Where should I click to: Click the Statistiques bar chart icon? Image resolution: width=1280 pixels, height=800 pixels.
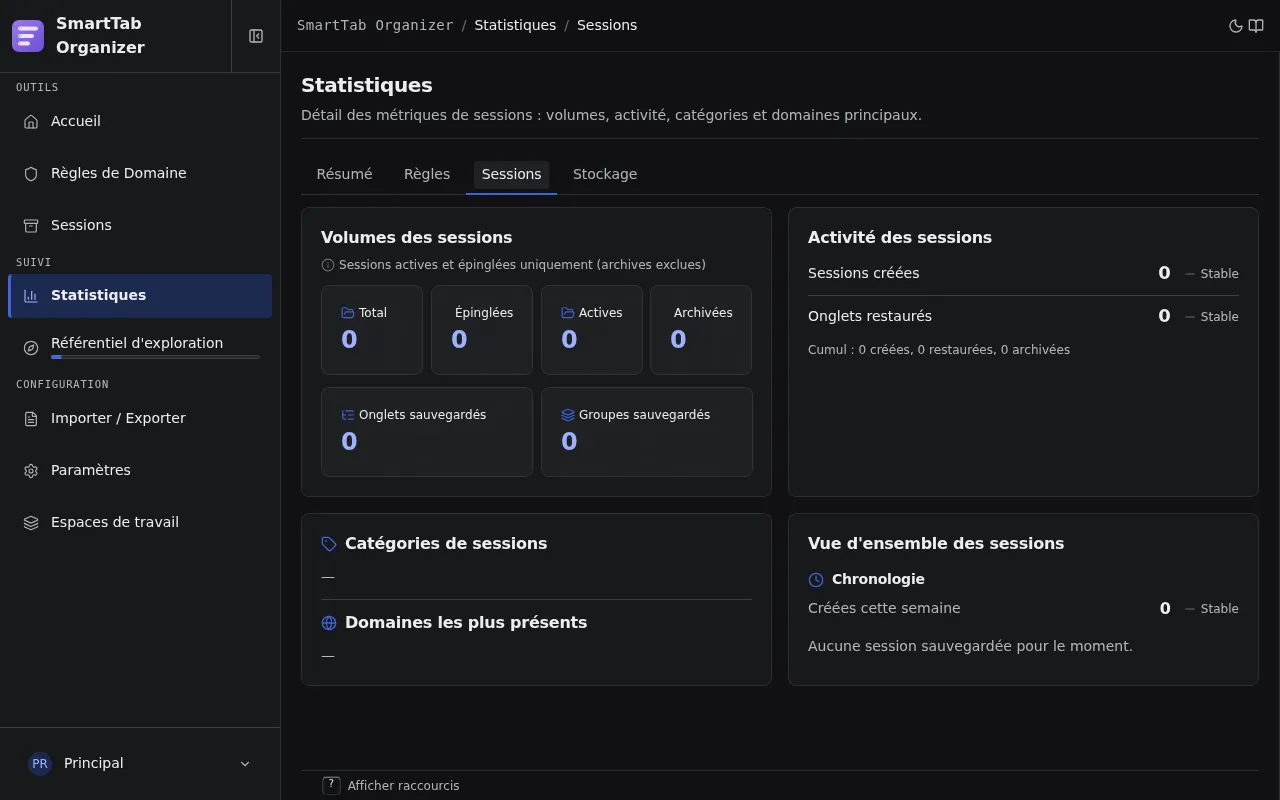click(31, 296)
